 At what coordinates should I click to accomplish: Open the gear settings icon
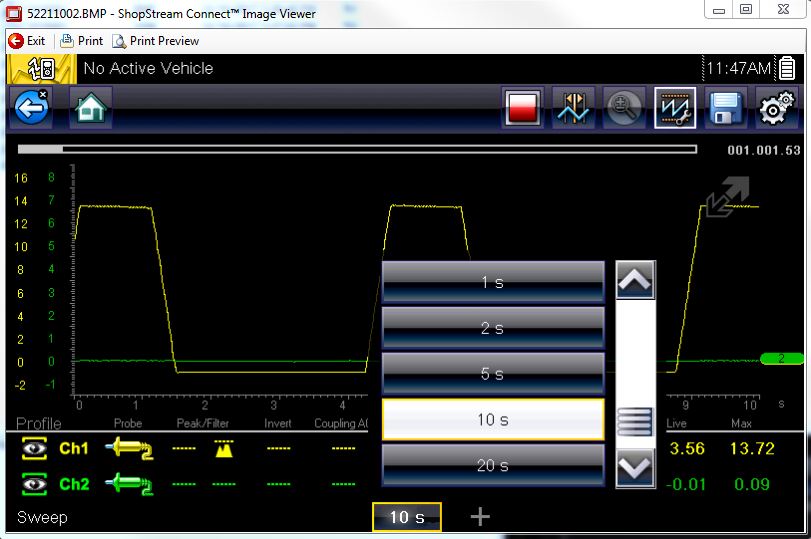pos(777,108)
